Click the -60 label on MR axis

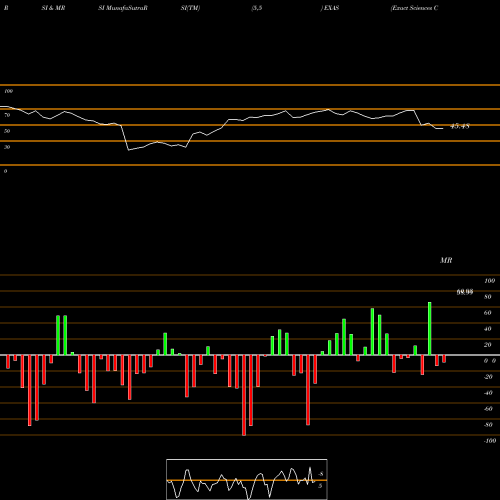tap(488, 409)
